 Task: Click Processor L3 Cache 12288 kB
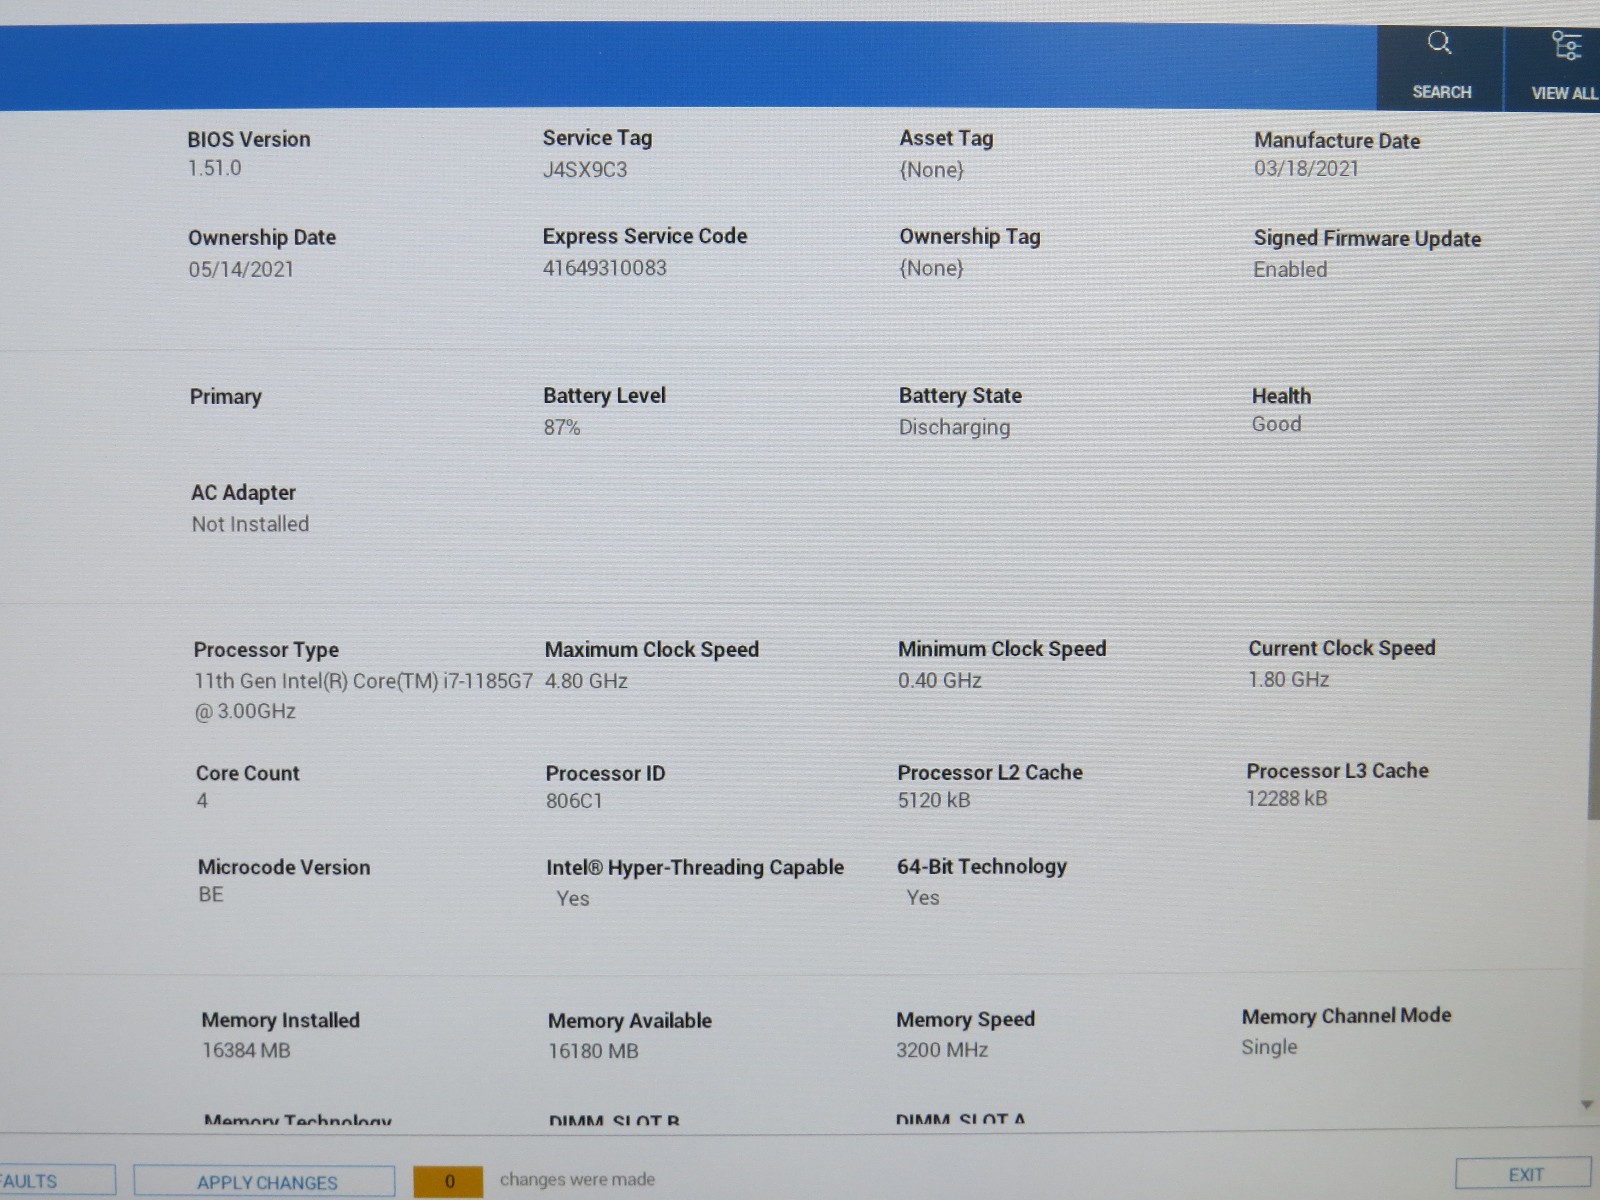1286,799
